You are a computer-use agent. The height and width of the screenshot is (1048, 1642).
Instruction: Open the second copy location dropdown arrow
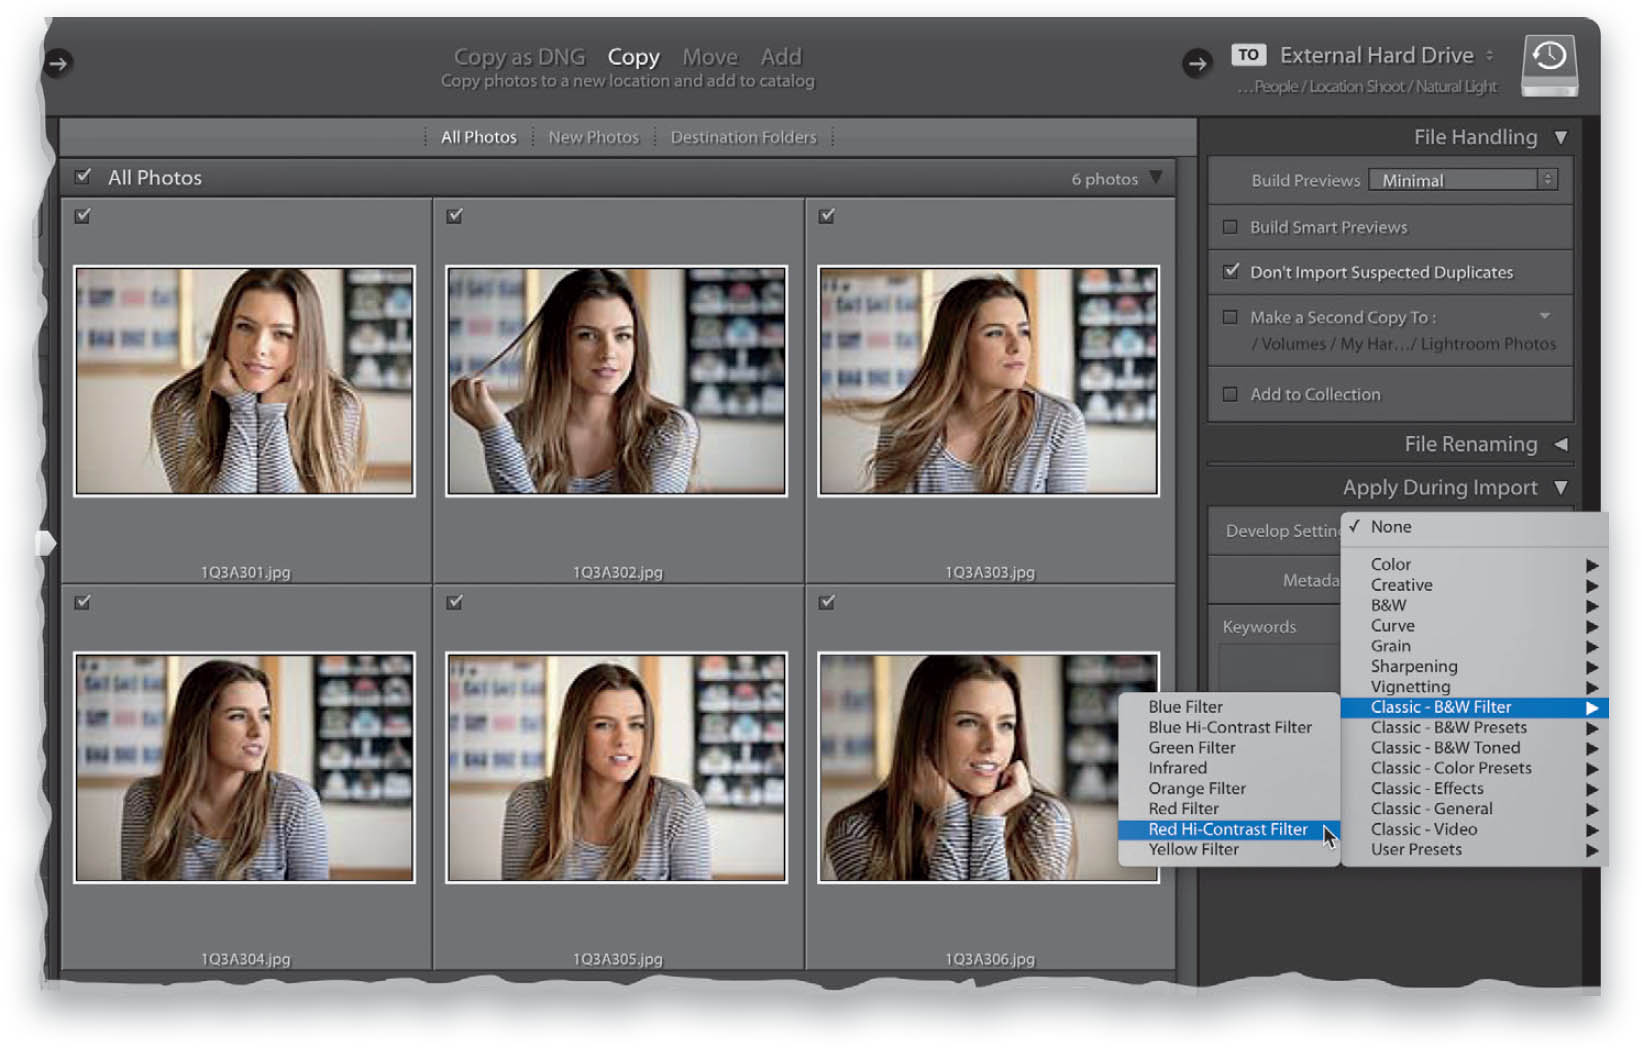1545,316
